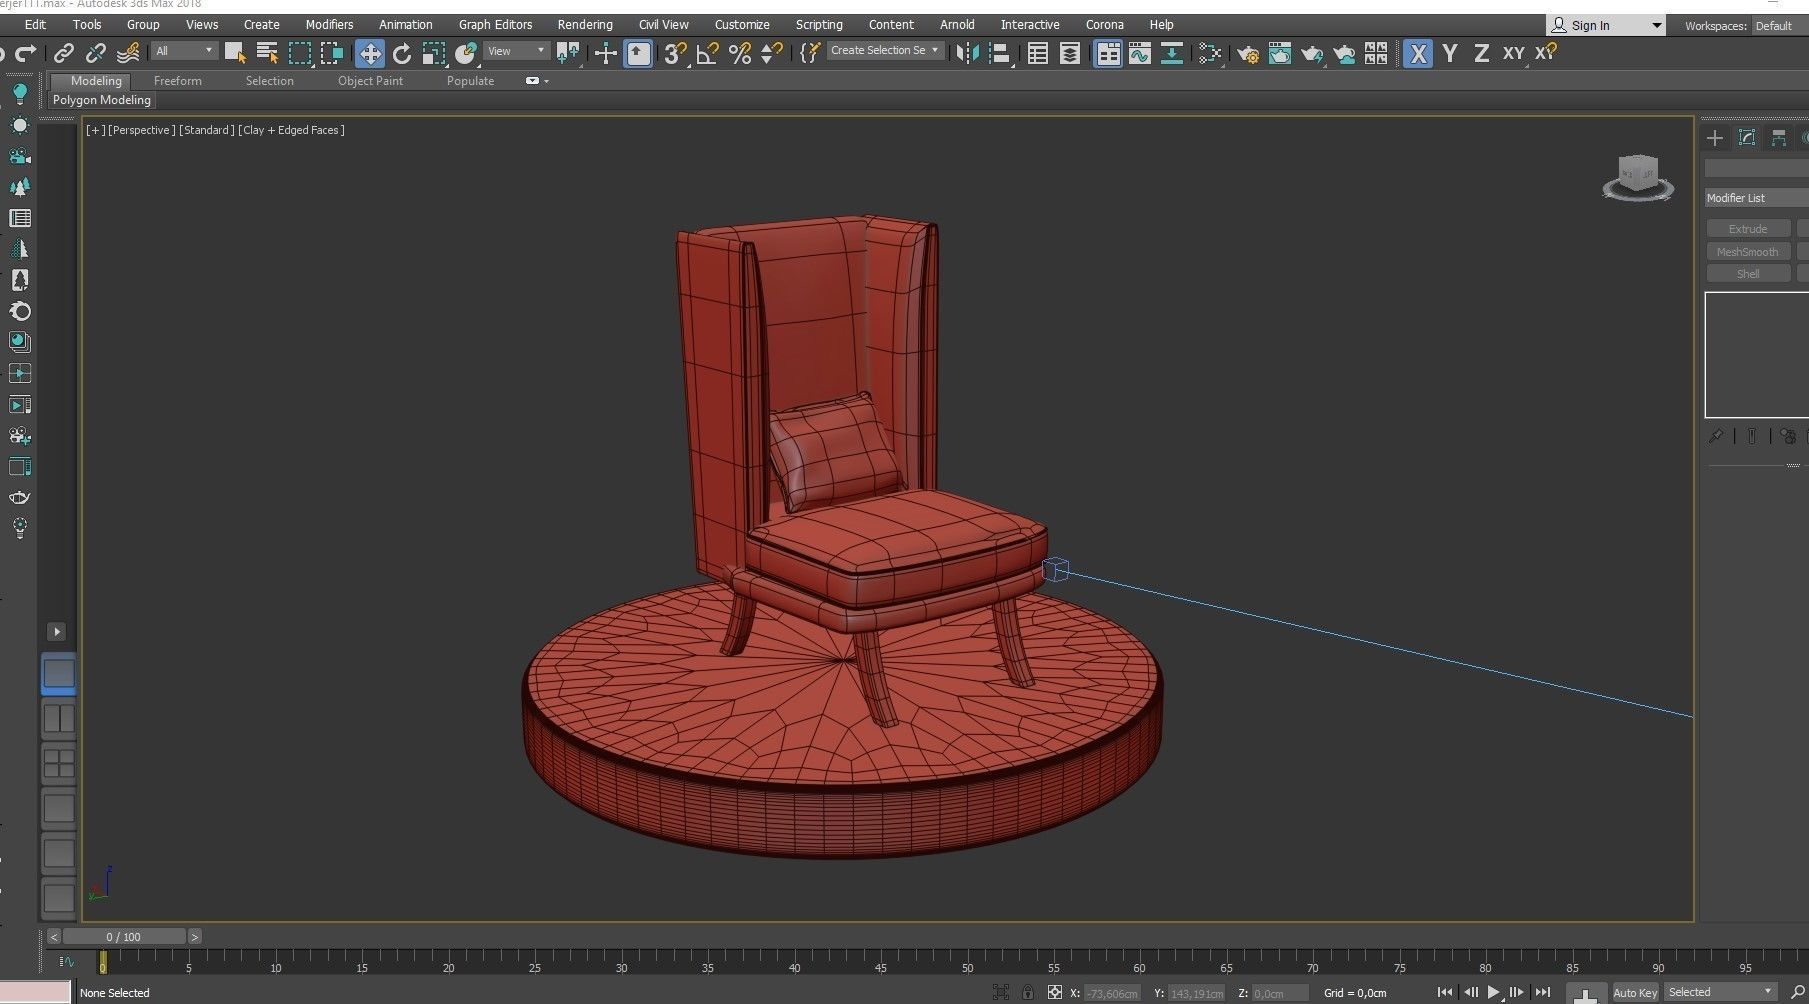Image resolution: width=1809 pixels, height=1004 pixels.
Task: Open the Modifiers menu
Action: 329,24
